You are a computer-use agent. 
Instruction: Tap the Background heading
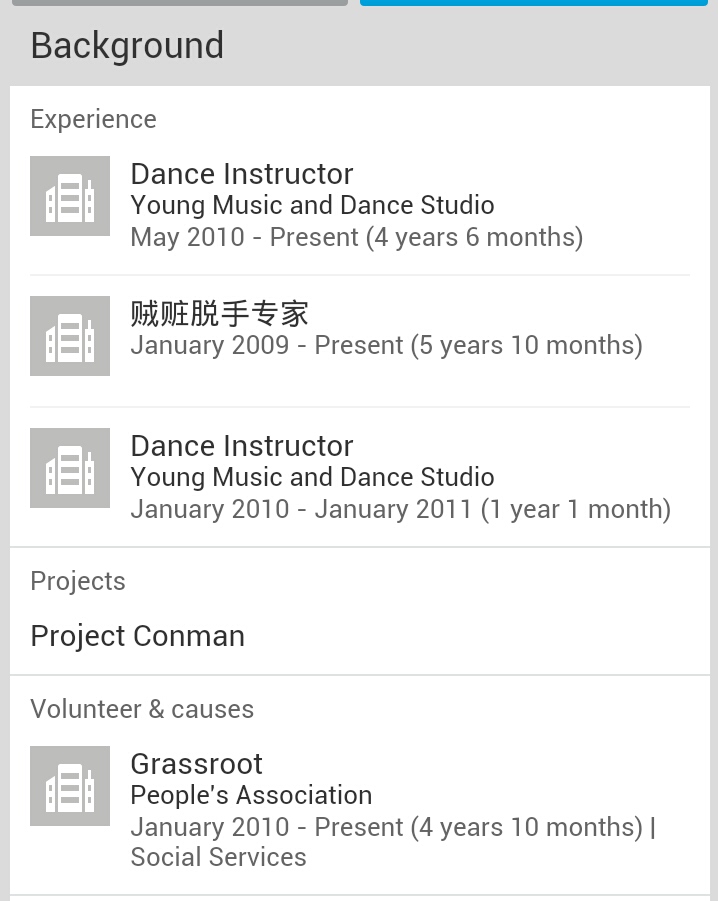click(127, 46)
